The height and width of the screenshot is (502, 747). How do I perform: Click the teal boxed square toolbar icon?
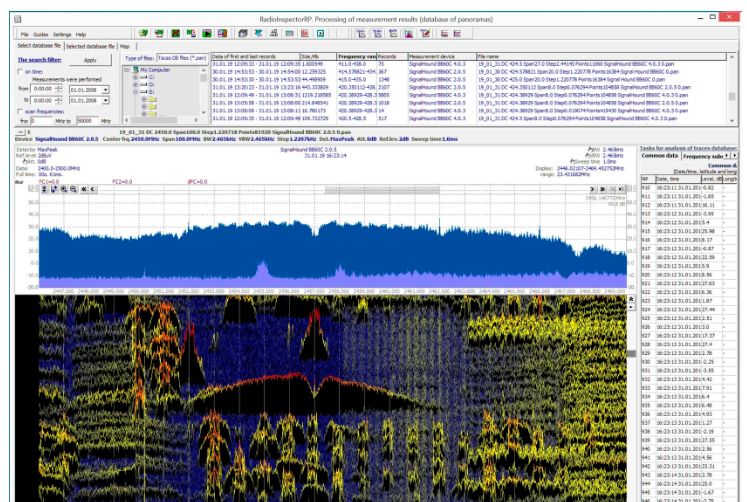321,33
